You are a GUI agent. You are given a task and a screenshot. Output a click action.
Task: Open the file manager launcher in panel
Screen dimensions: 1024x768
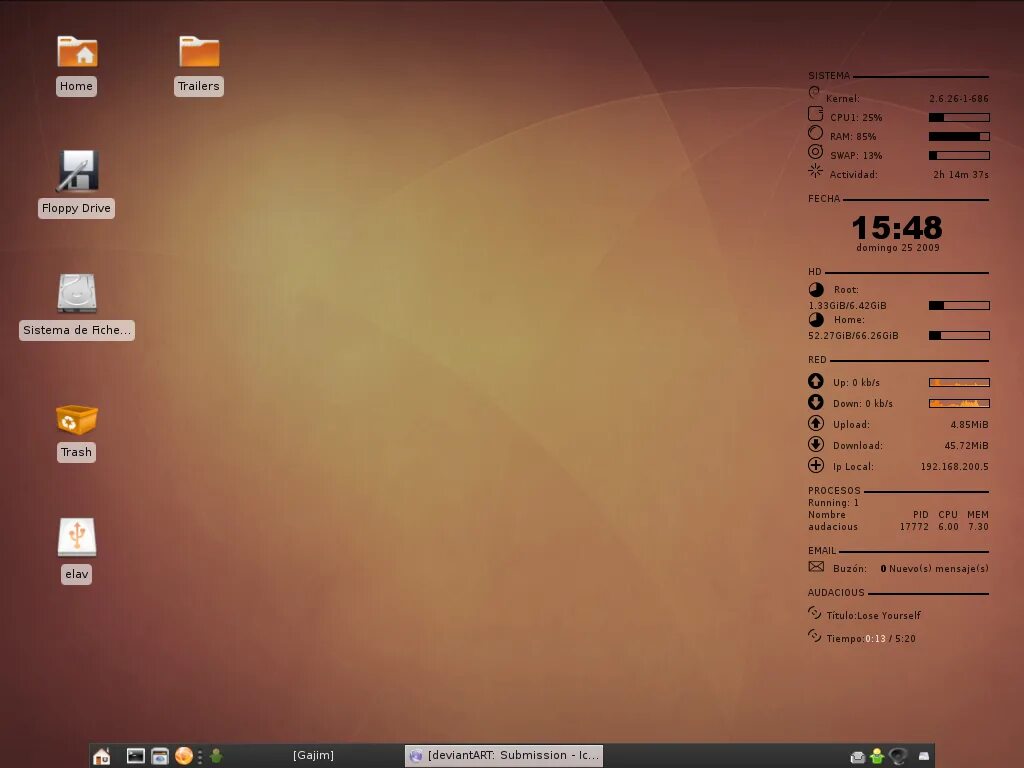click(x=160, y=756)
